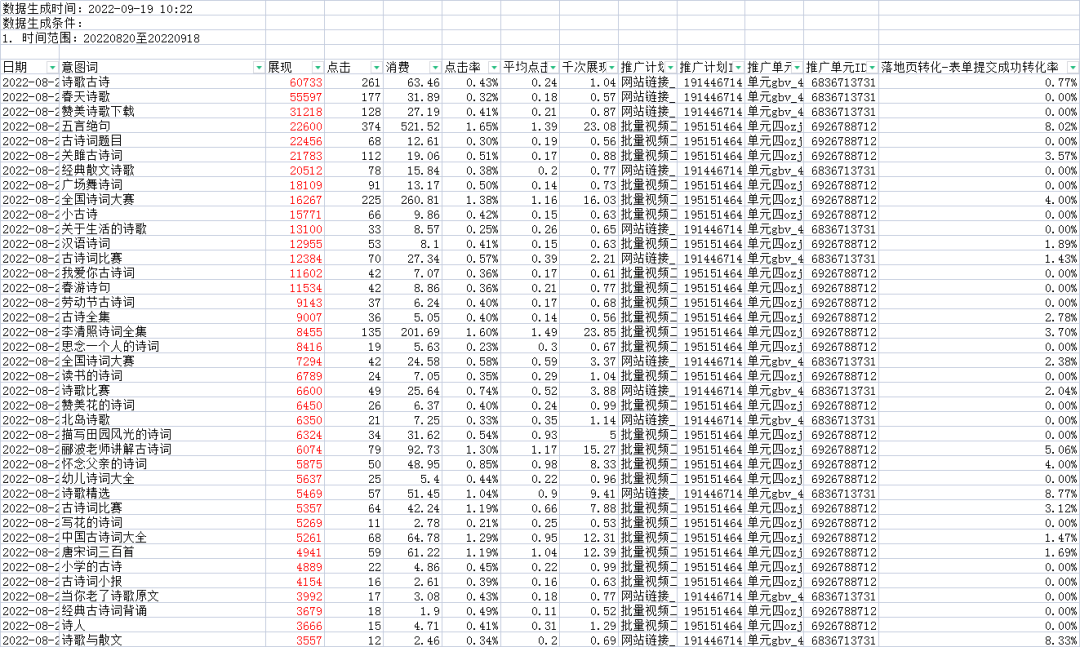Select the 李清照诗词全集 keyword cell
This screenshot has width=1080, height=647.
104,331
